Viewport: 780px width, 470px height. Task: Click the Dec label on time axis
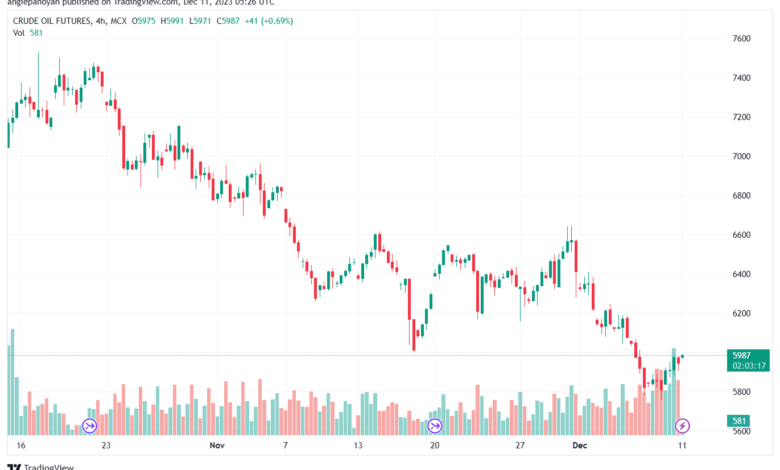pos(580,445)
